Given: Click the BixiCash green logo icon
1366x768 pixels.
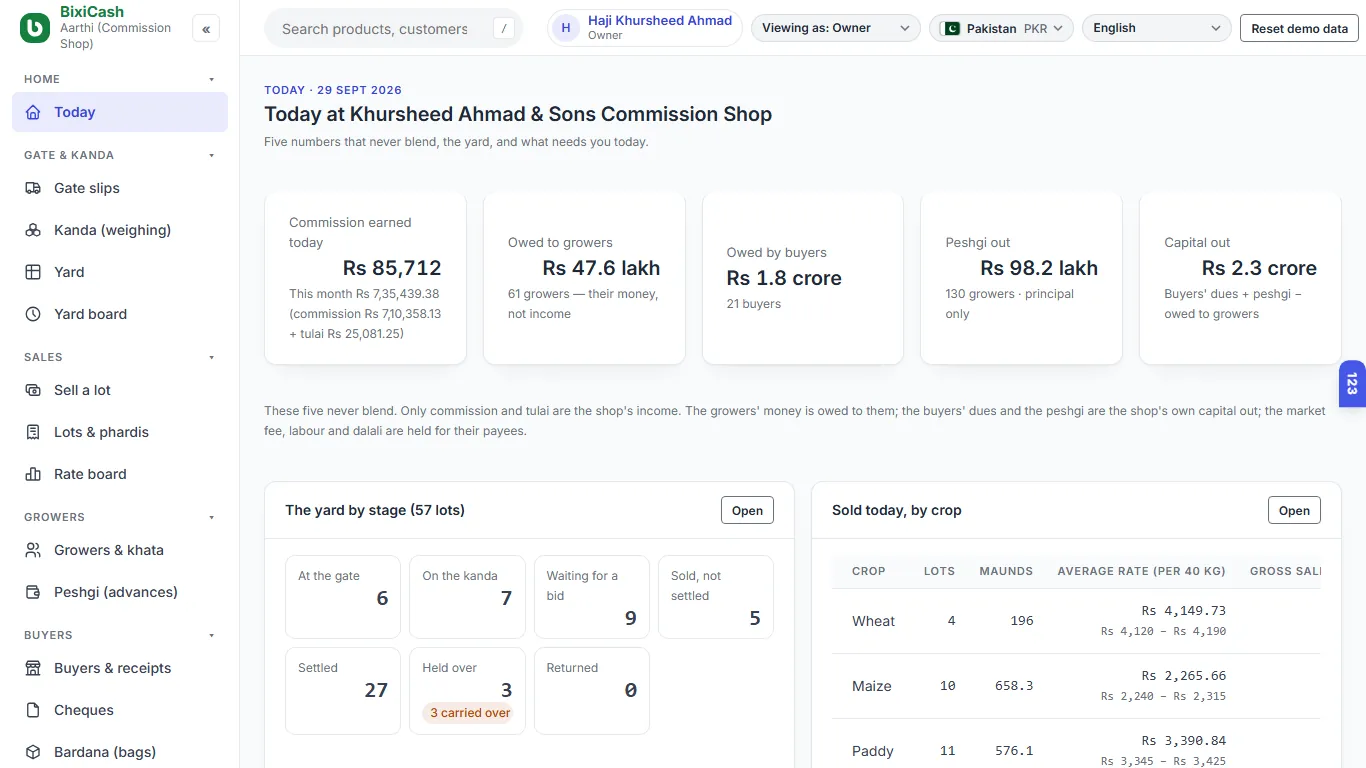Looking at the screenshot, I should coord(35,28).
